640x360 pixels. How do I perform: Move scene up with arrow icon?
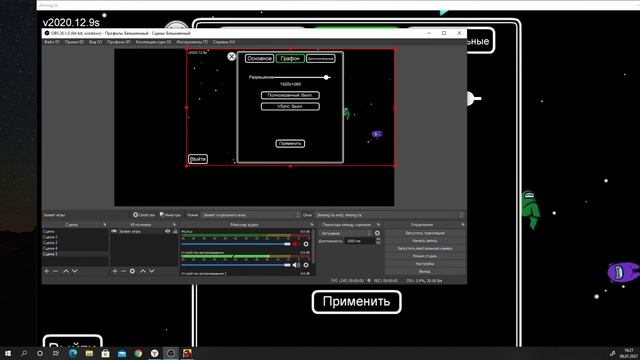tap(66, 271)
